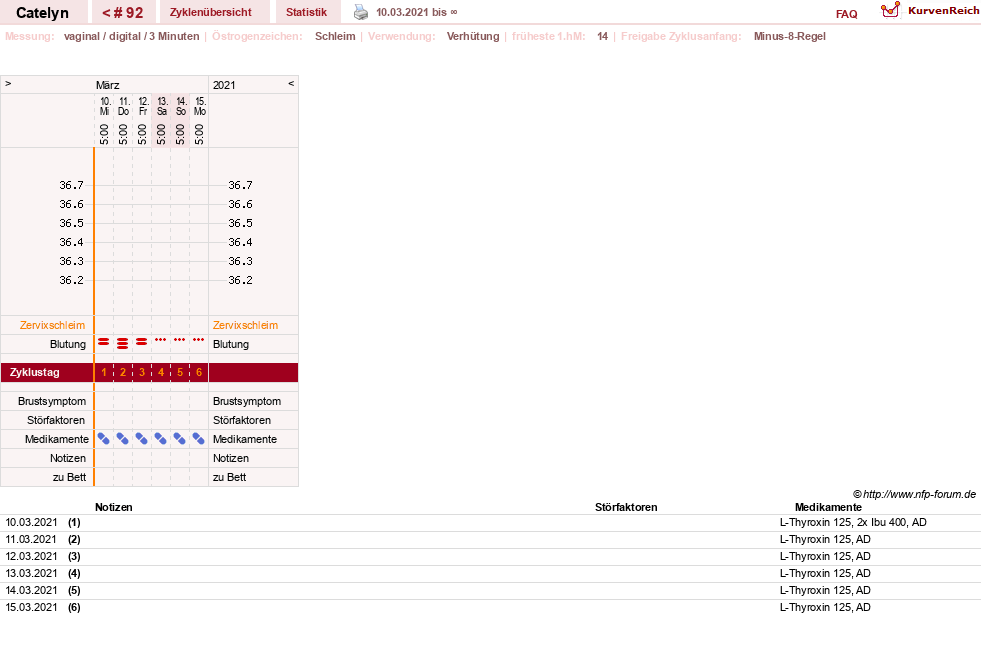Image resolution: width=981 pixels, height=646 pixels.
Task: Open the Statistik tab
Action: [307, 13]
